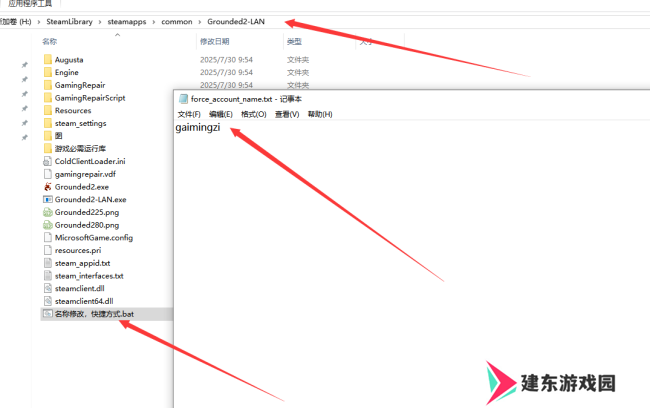650x408 pixels.
Task: Click the Augusta row date 2025/7/30 9:54
Action: click(226, 60)
